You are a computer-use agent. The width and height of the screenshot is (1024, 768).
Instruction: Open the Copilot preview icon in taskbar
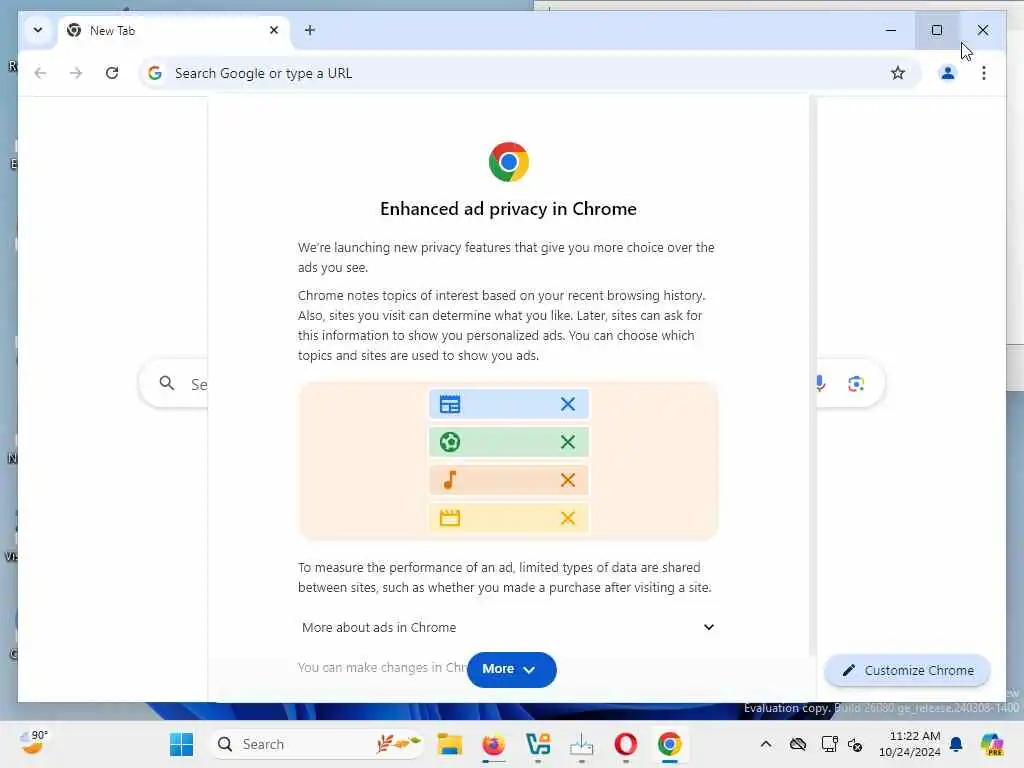coord(992,744)
